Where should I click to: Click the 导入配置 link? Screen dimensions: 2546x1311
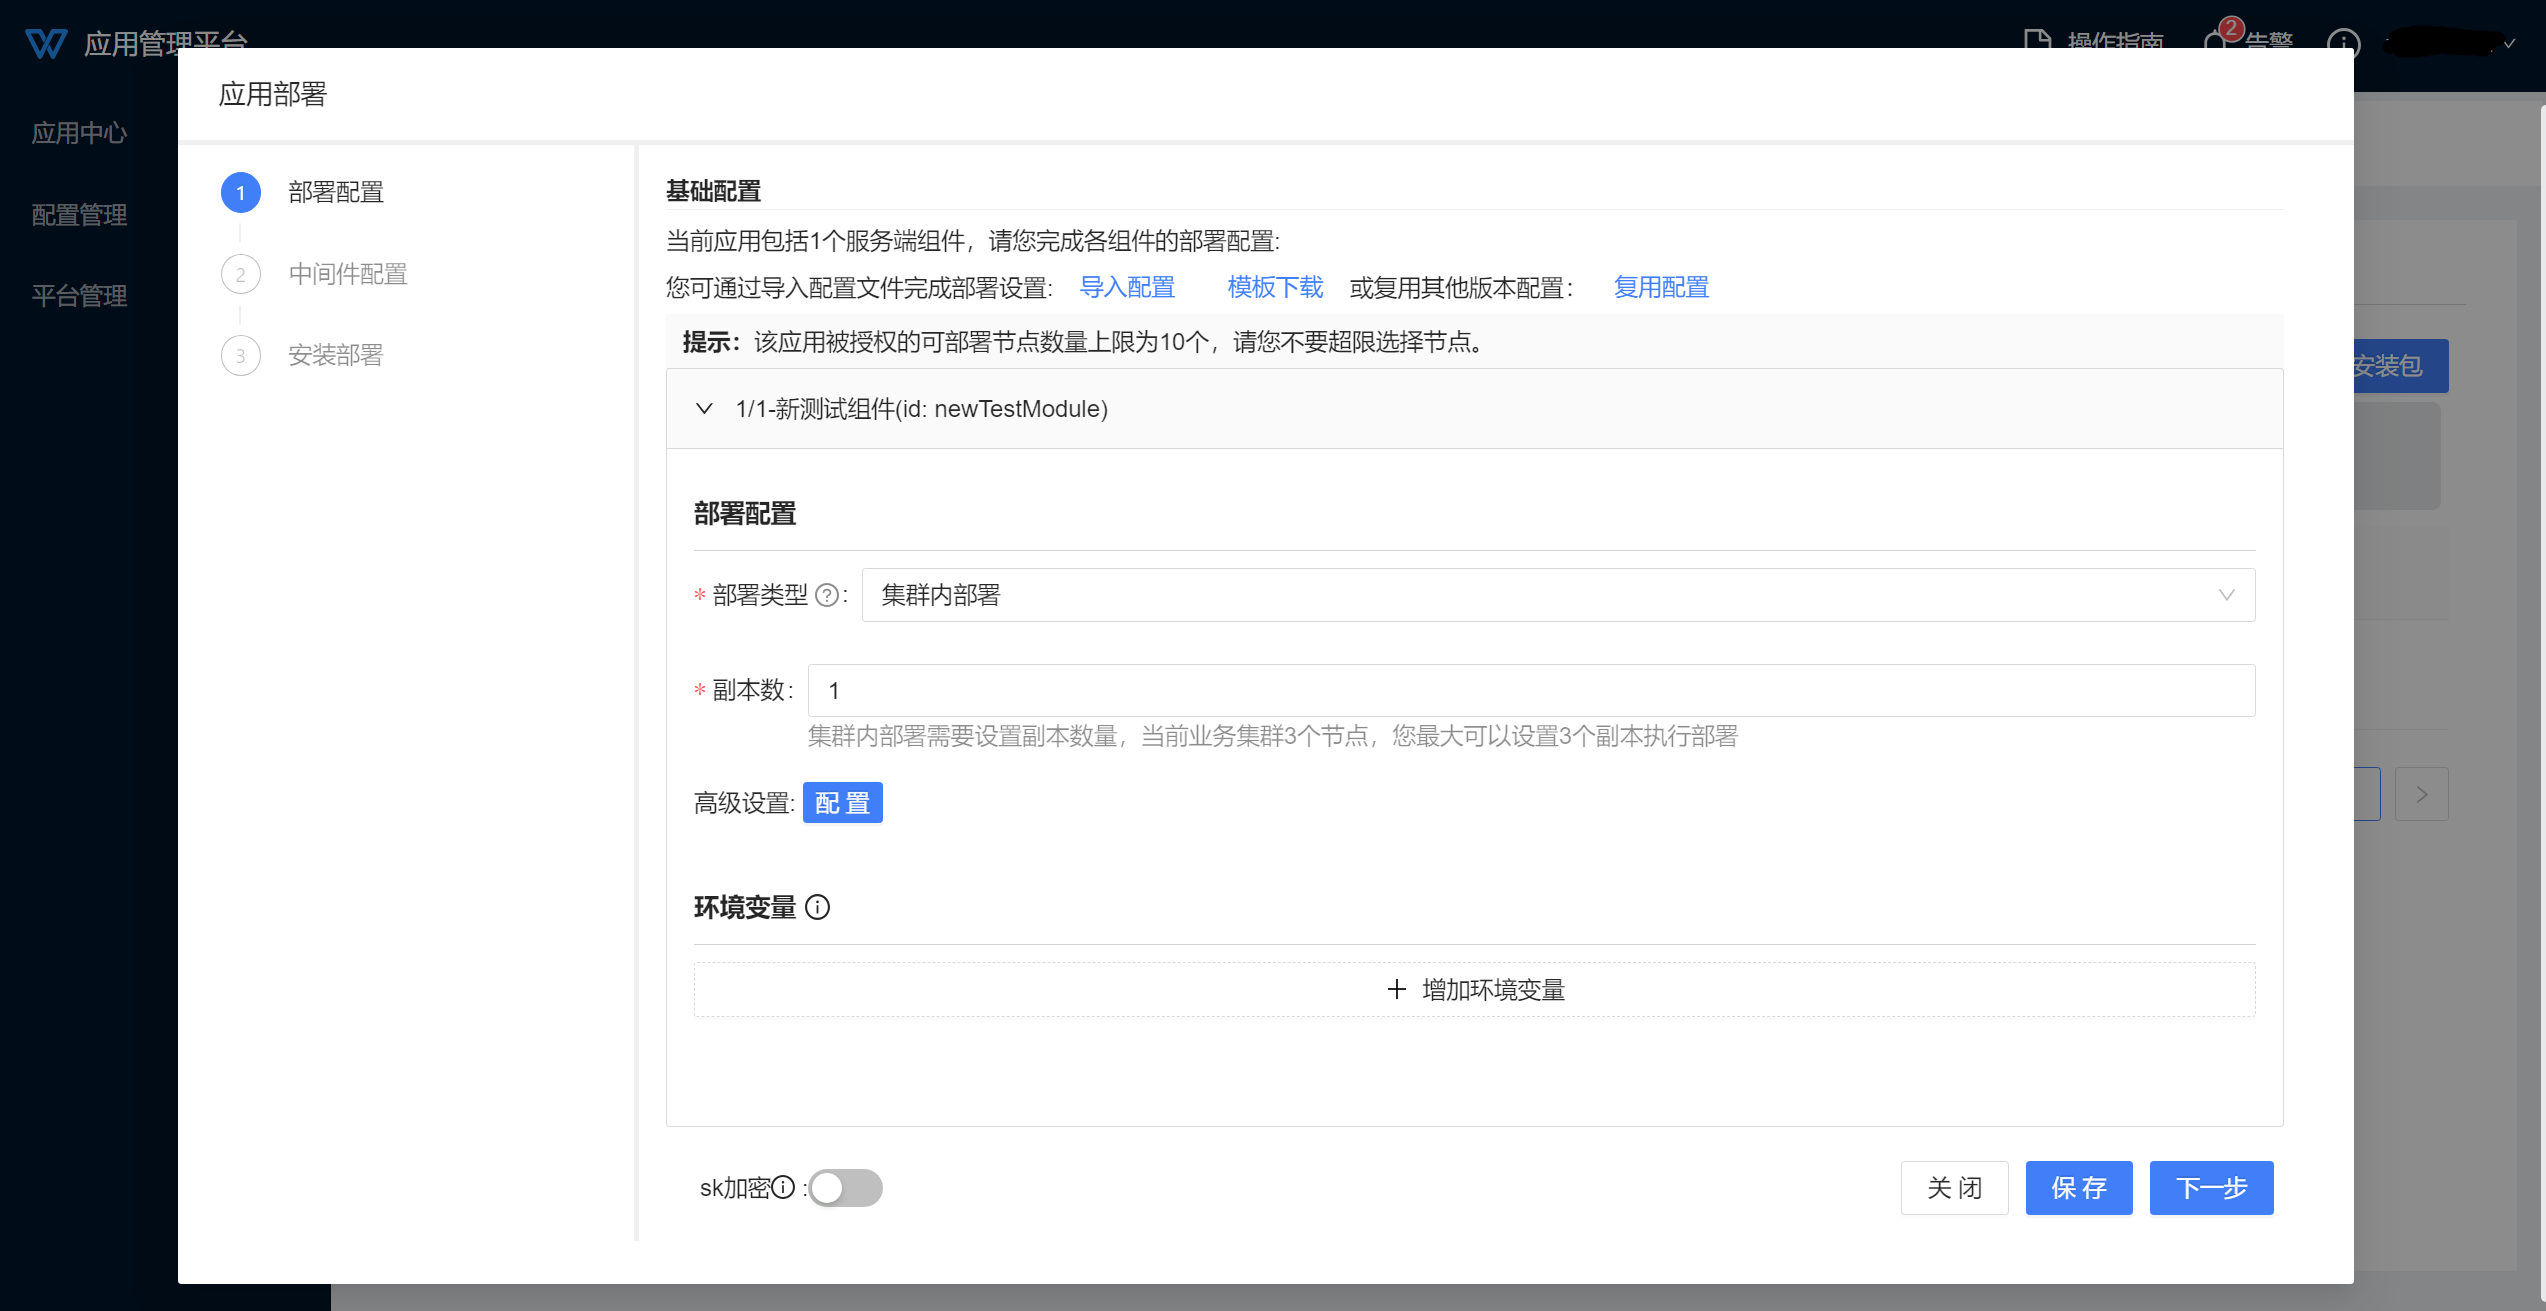pyautogui.click(x=1127, y=288)
